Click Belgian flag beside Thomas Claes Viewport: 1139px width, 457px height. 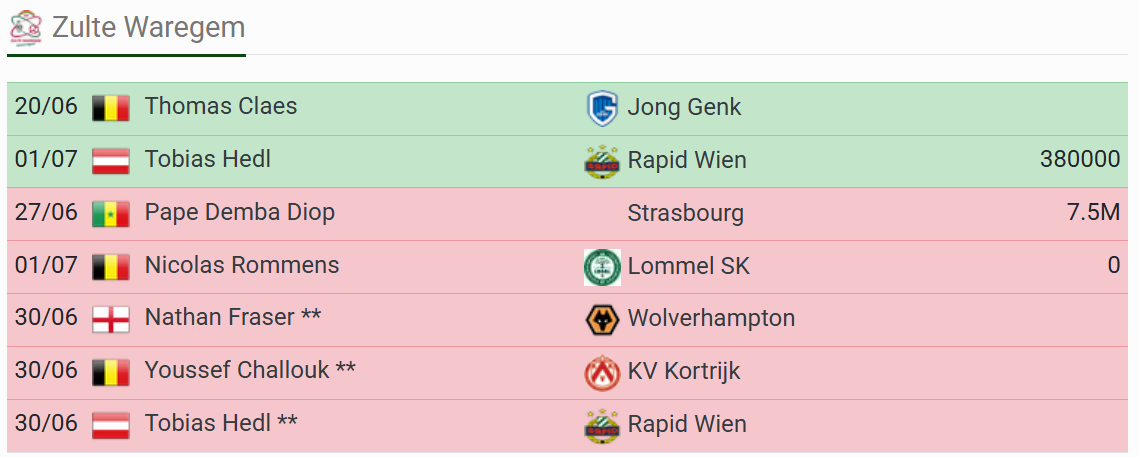pyautogui.click(x=110, y=108)
